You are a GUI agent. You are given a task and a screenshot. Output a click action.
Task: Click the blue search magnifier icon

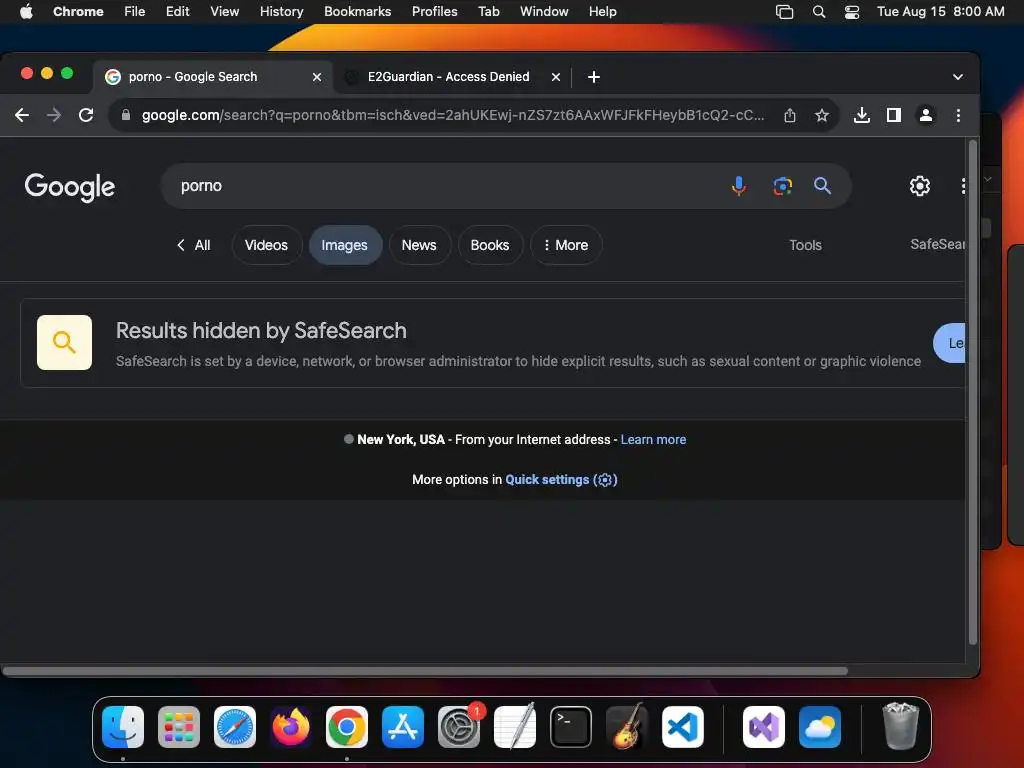click(x=822, y=186)
